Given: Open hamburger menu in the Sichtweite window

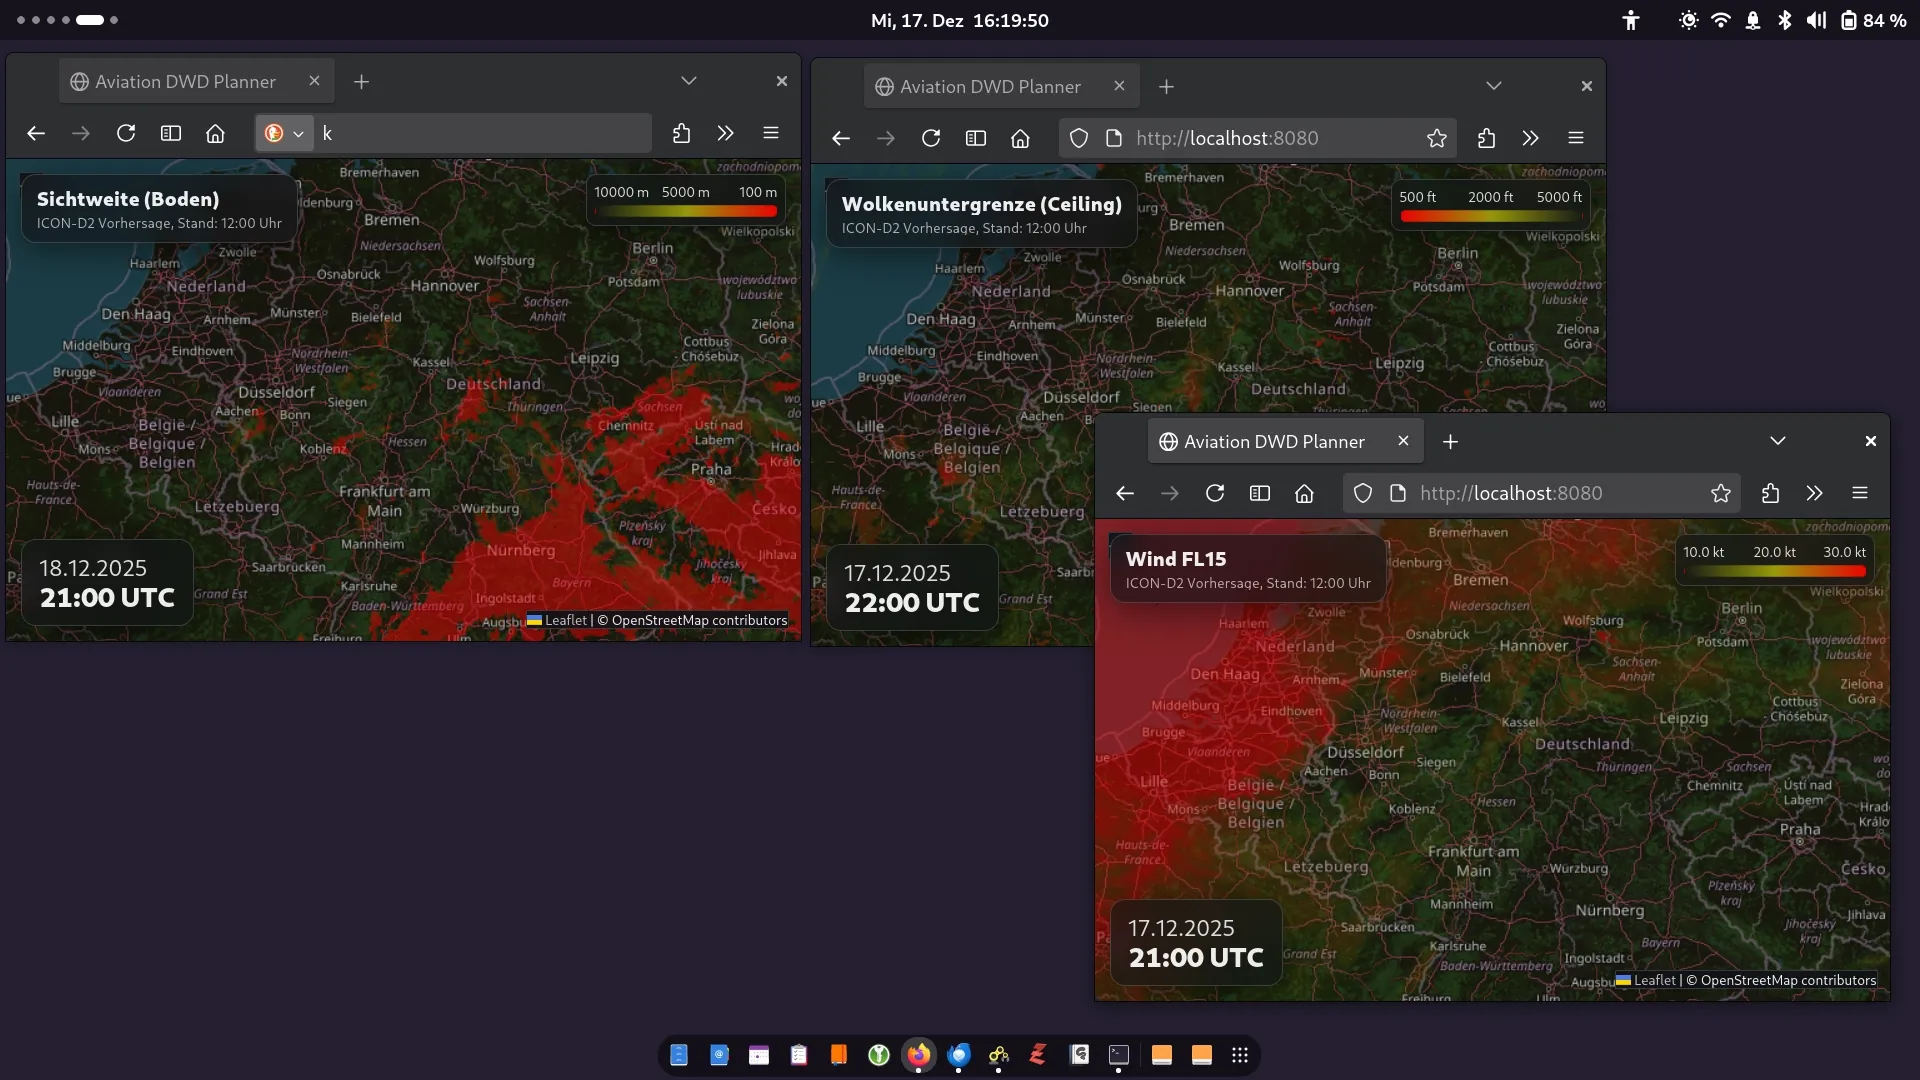Looking at the screenshot, I should pyautogui.click(x=770, y=133).
